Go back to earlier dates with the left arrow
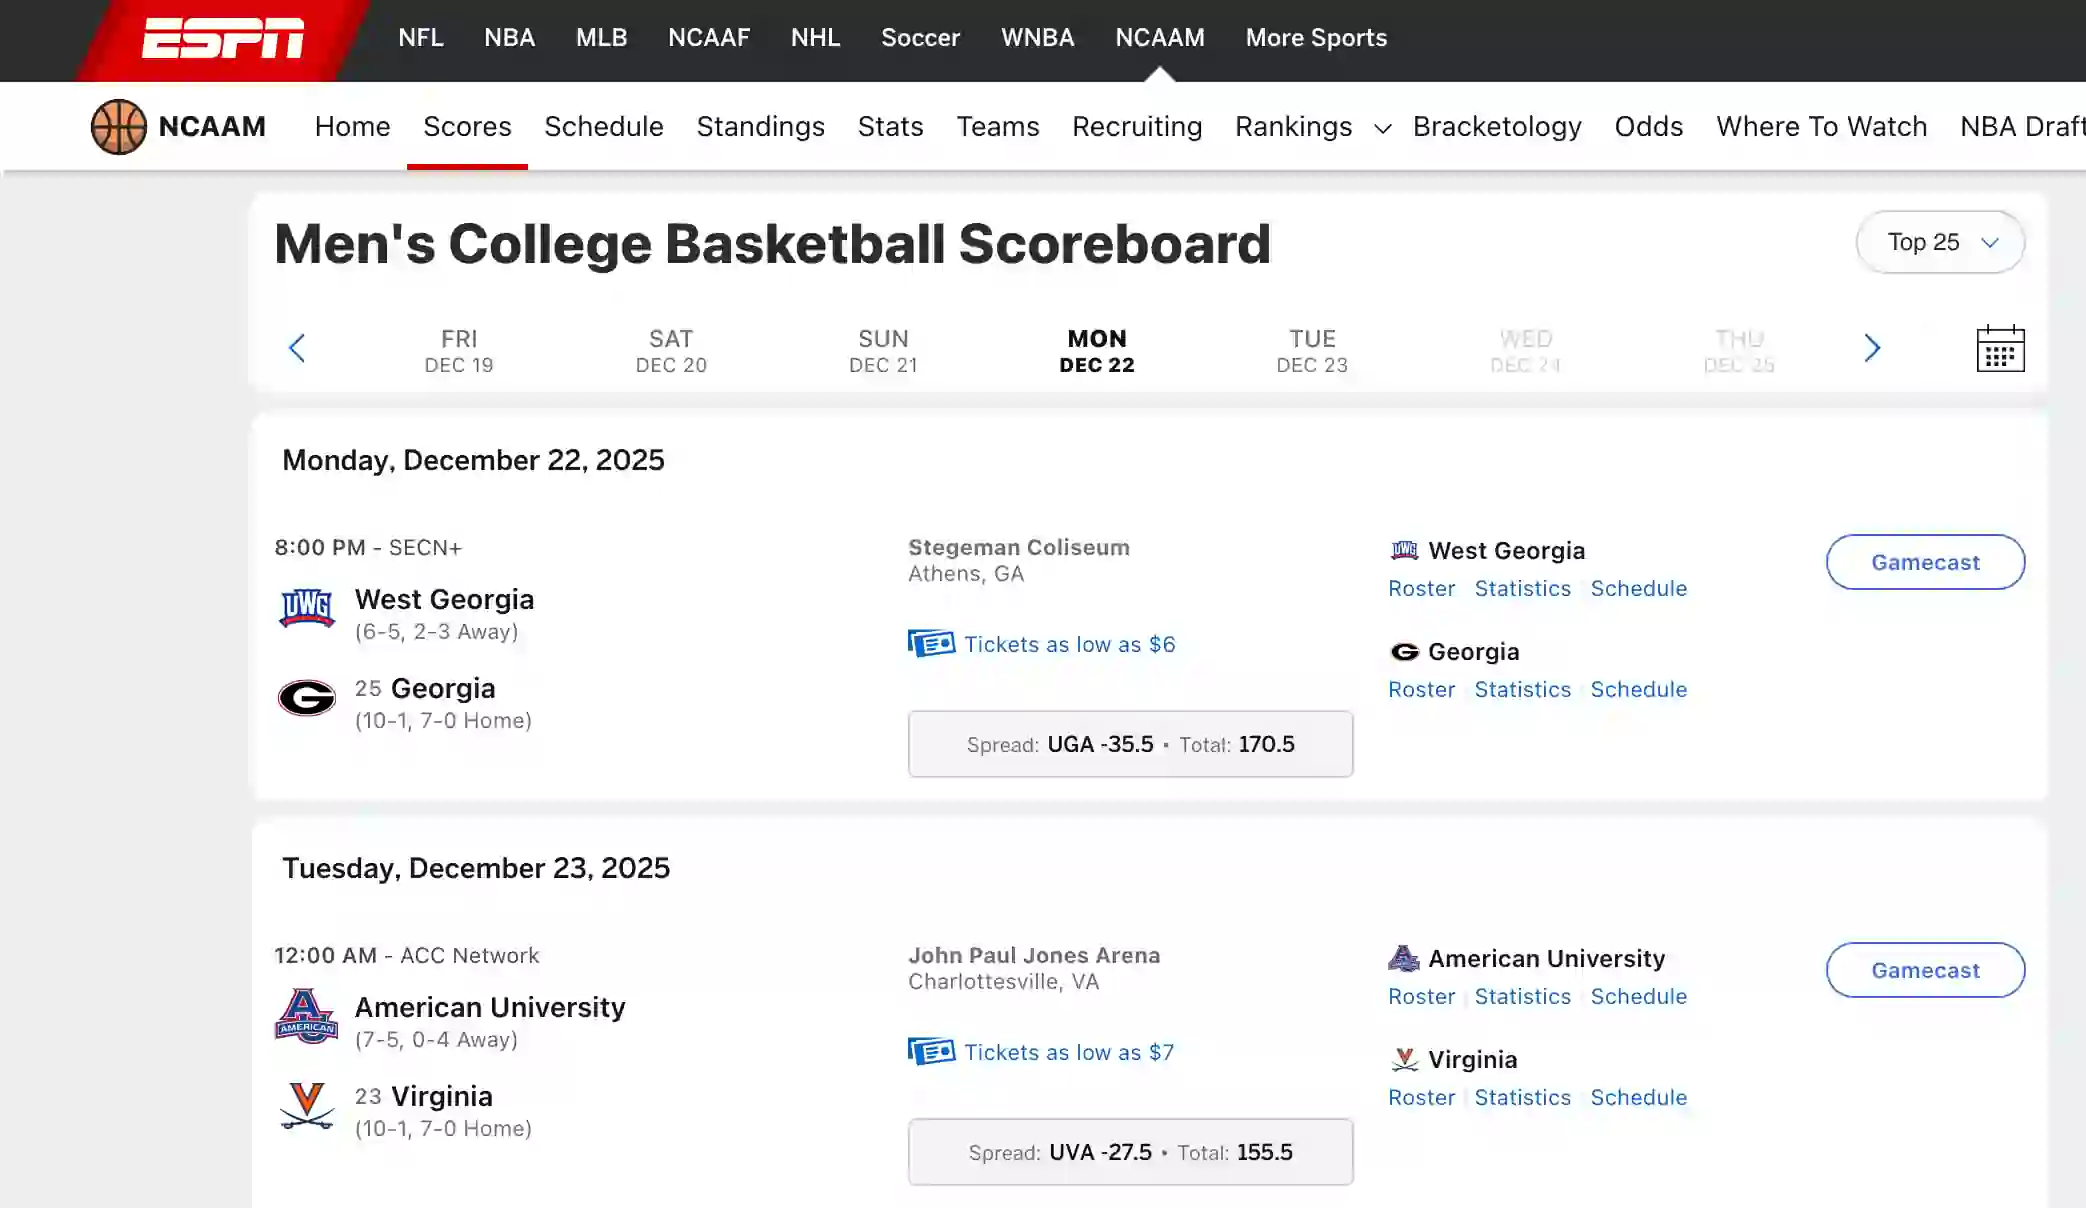This screenshot has height=1208, width=2086. click(297, 348)
